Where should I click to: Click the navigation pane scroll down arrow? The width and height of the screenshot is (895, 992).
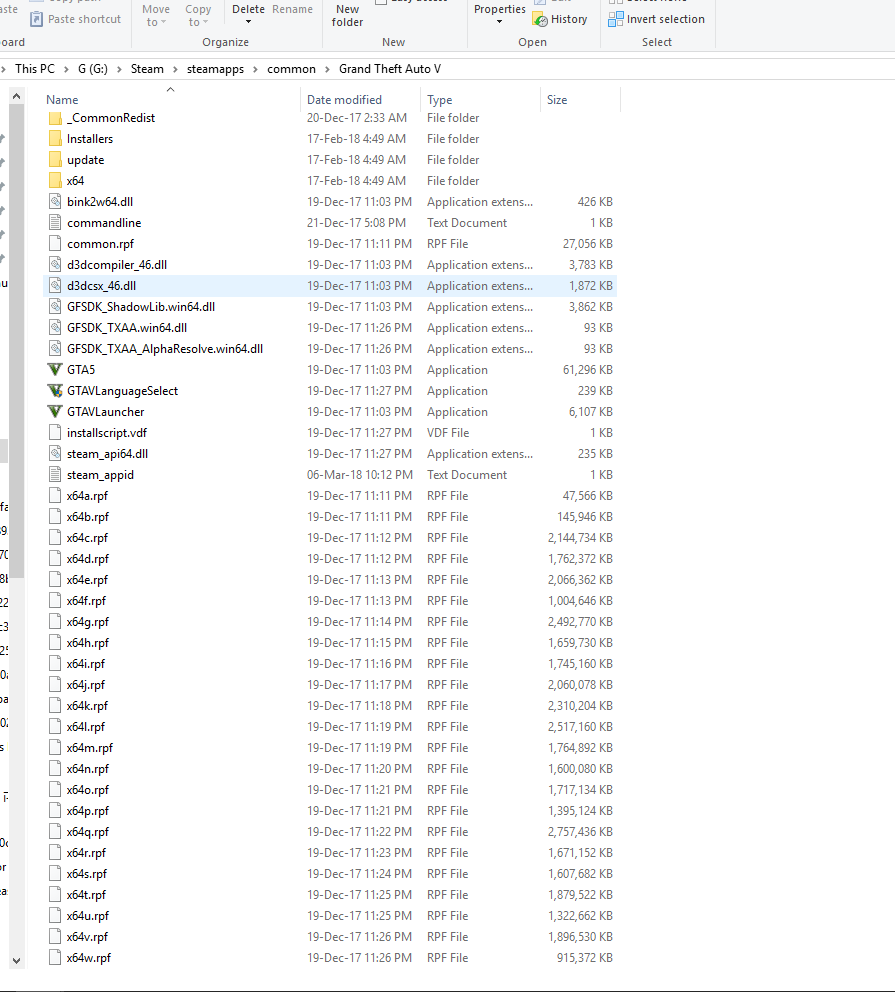(16, 960)
